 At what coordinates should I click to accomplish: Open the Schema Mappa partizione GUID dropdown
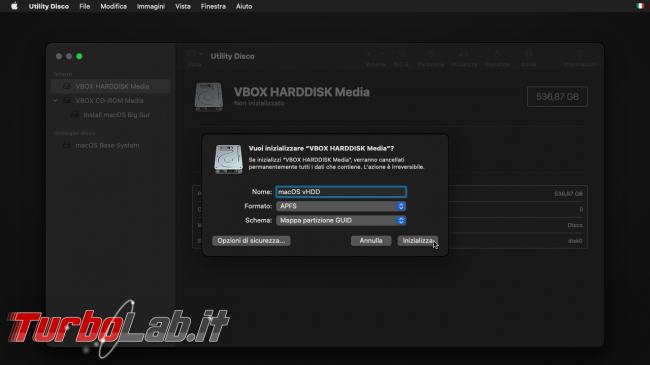click(x=341, y=220)
